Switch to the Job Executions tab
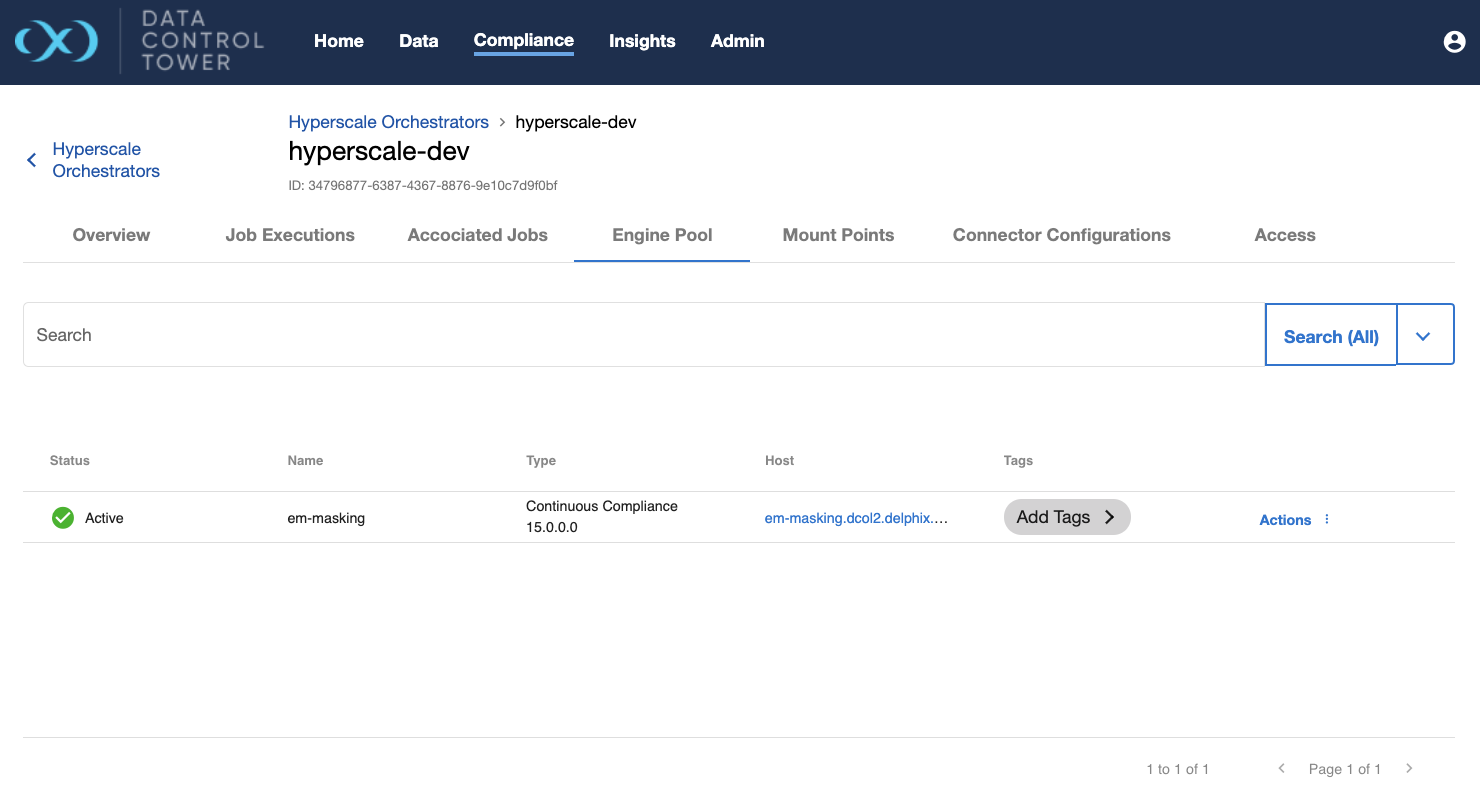The image size is (1480, 791). pyautogui.click(x=290, y=235)
